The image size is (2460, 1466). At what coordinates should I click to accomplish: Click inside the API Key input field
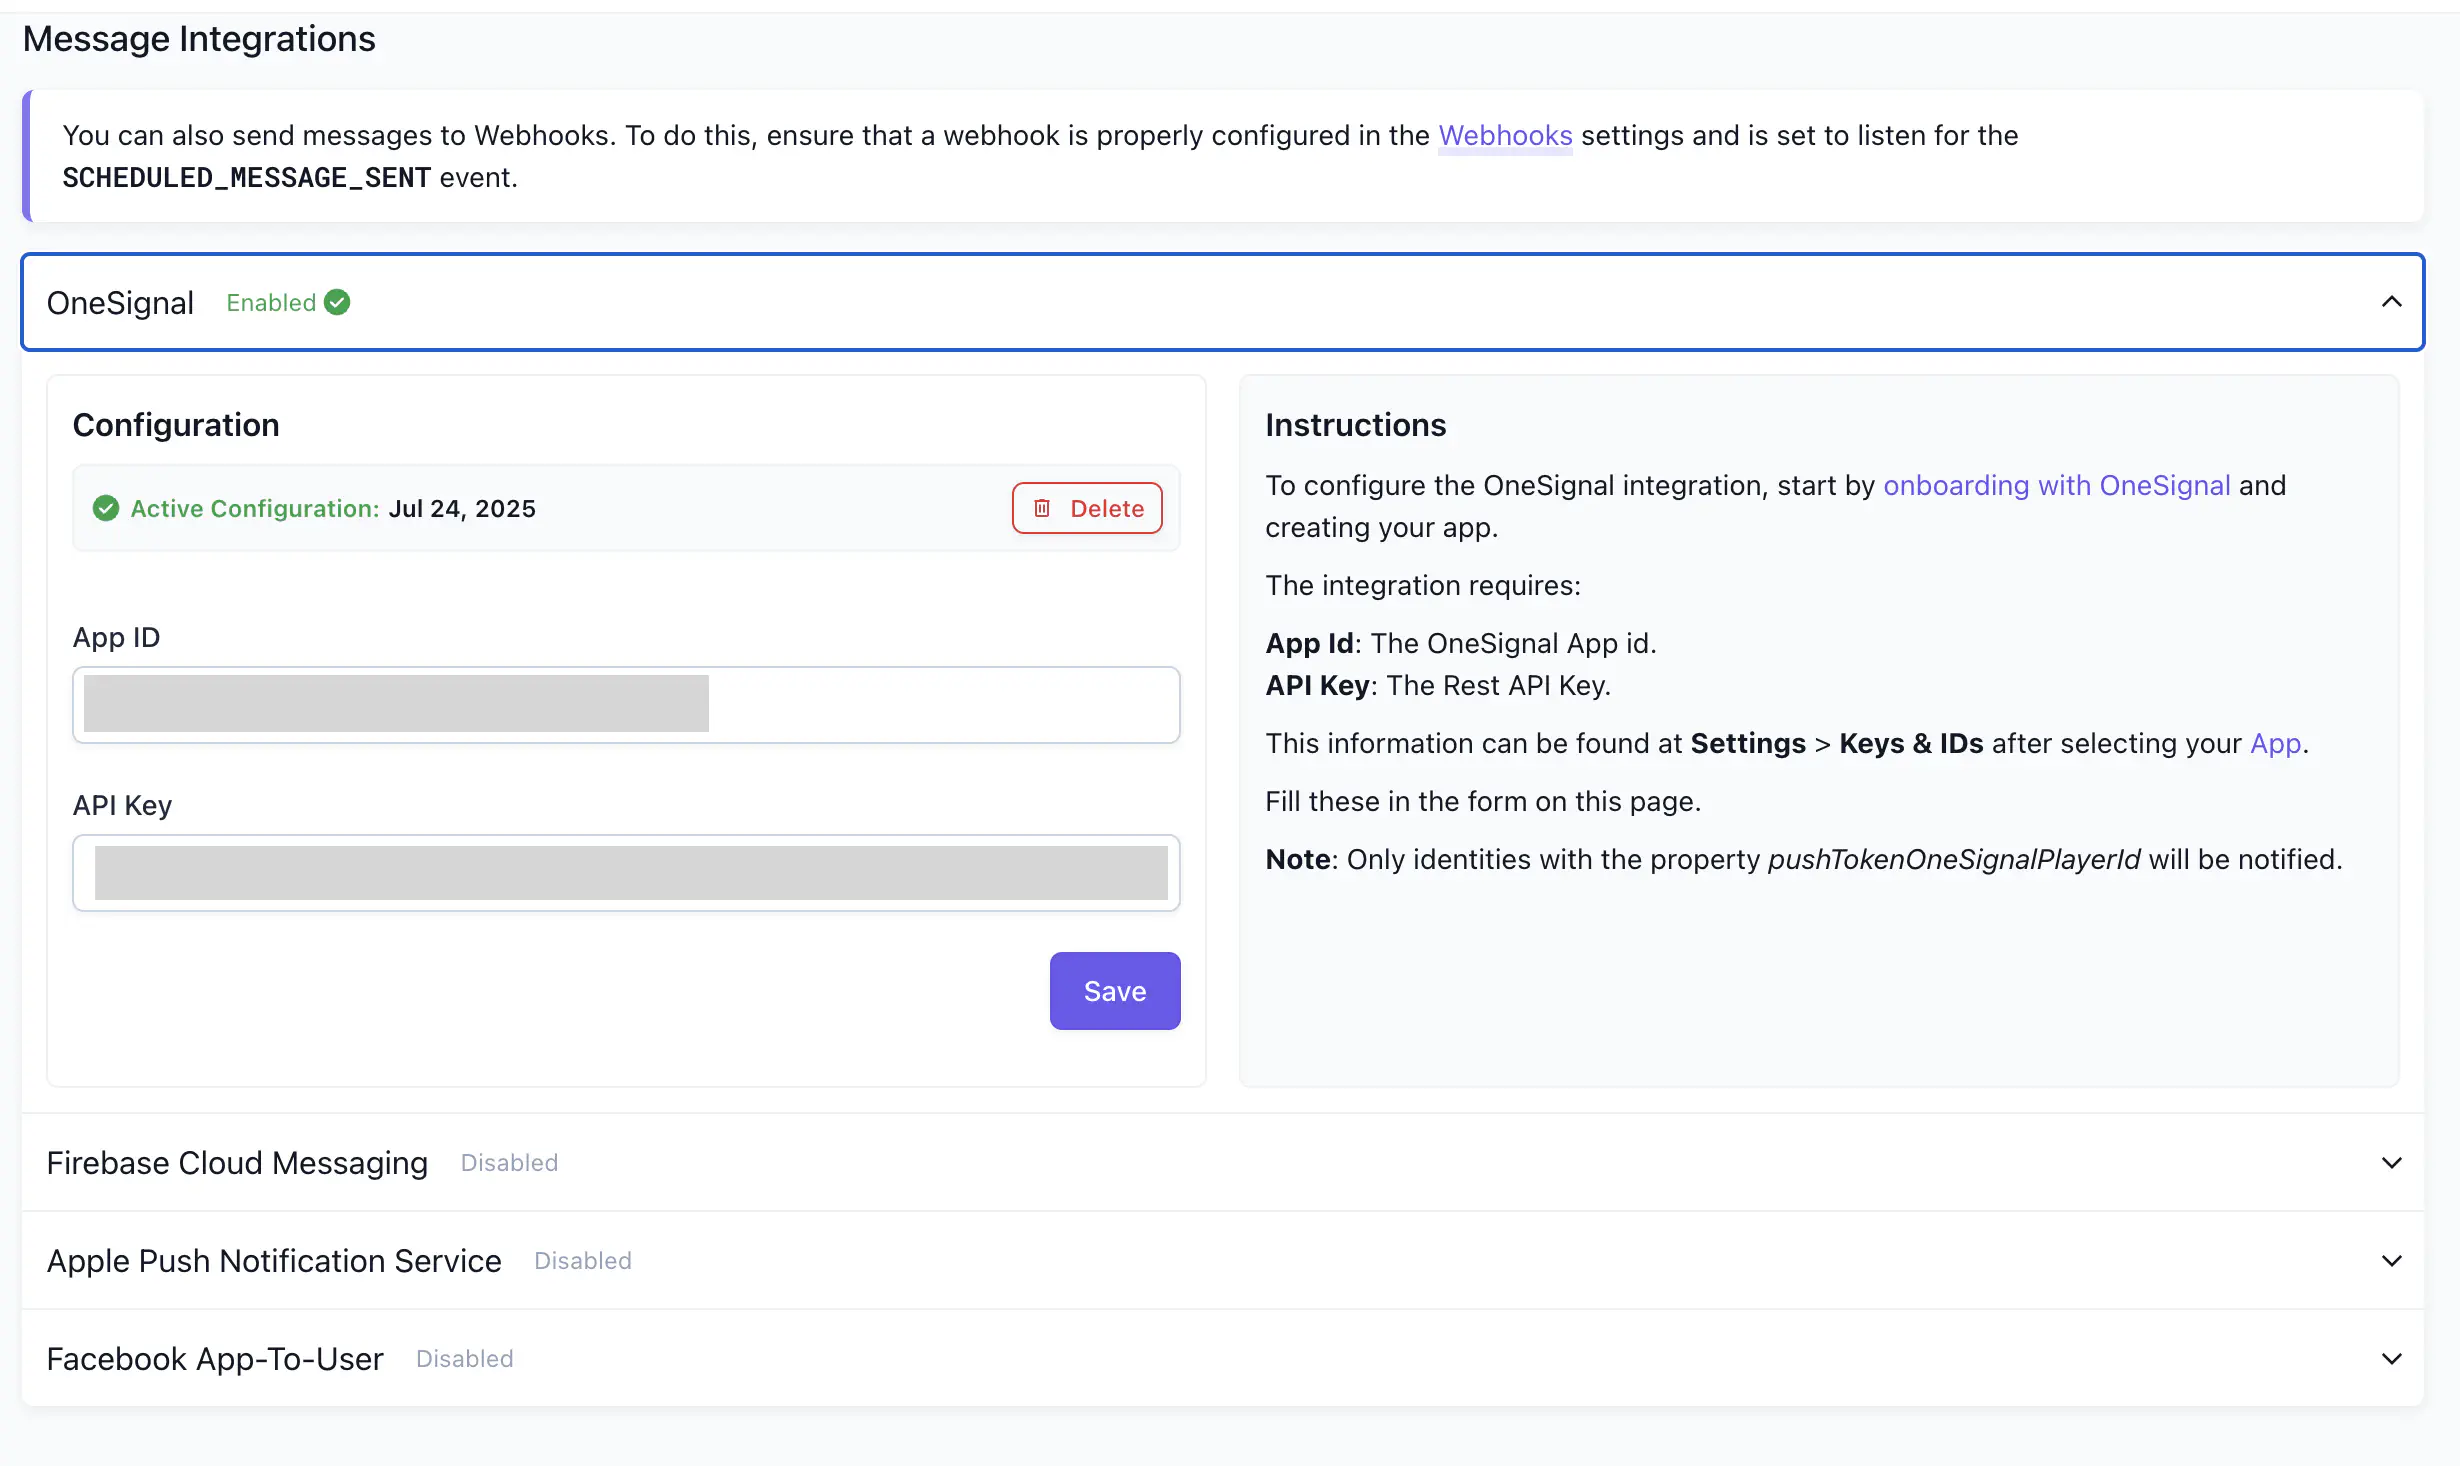[x=626, y=872]
